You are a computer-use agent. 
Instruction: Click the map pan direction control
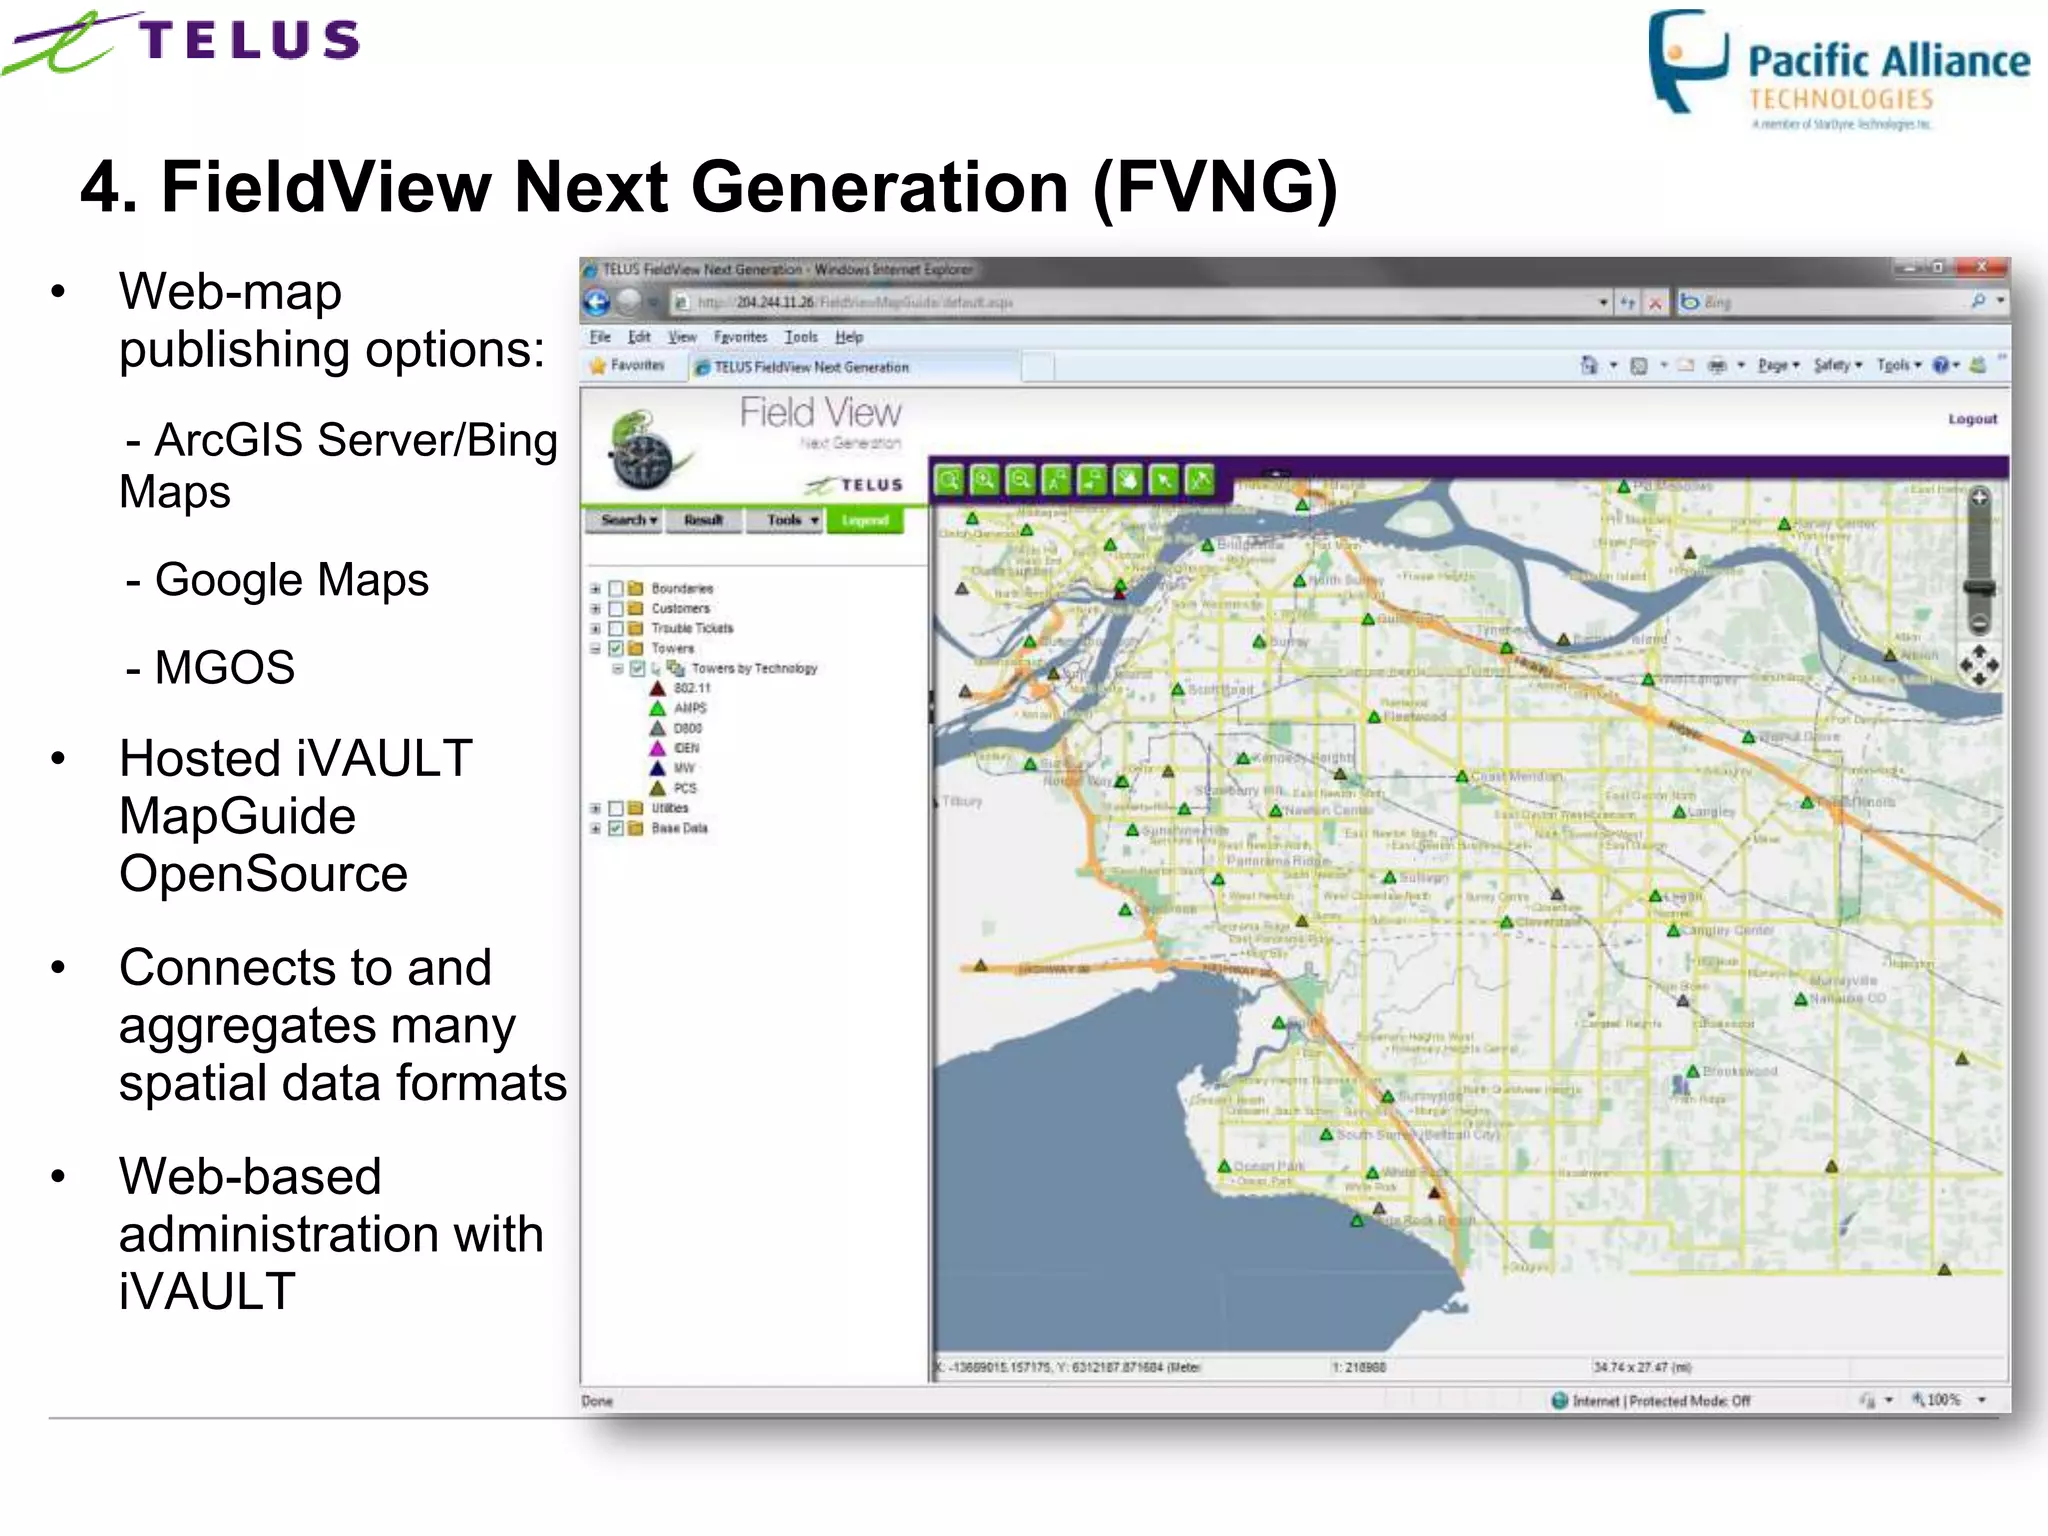[x=1979, y=665]
